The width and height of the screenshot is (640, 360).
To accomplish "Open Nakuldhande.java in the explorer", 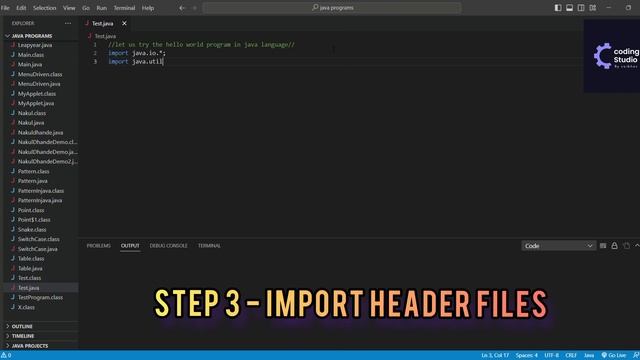I will pos(40,132).
